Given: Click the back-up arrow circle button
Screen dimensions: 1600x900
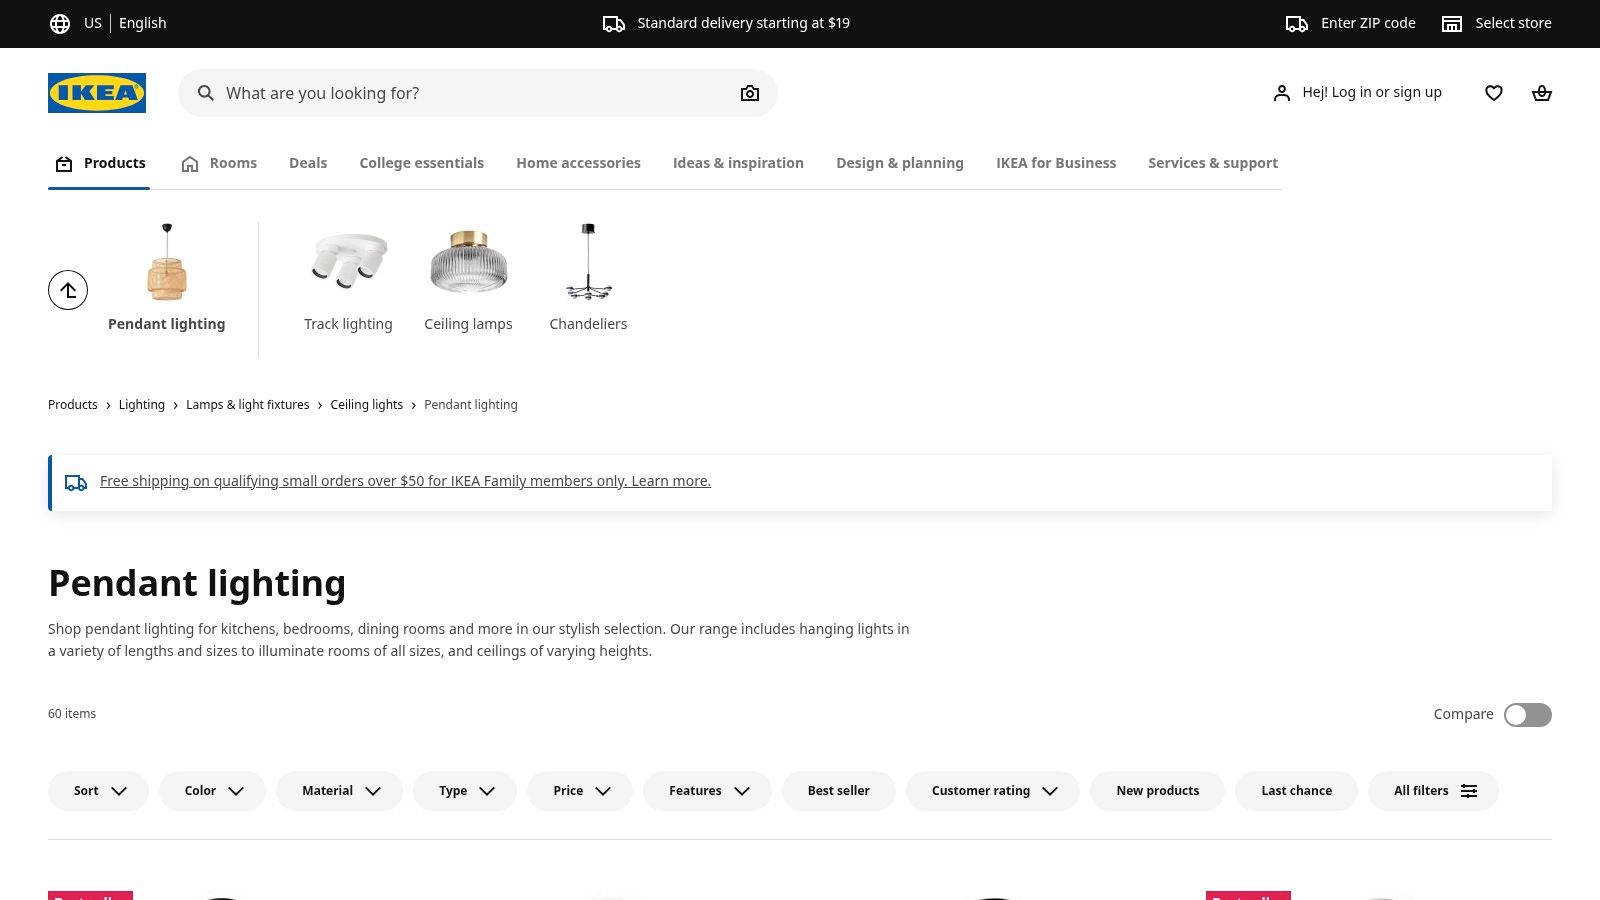Looking at the screenshot, I should coord(68,290).
